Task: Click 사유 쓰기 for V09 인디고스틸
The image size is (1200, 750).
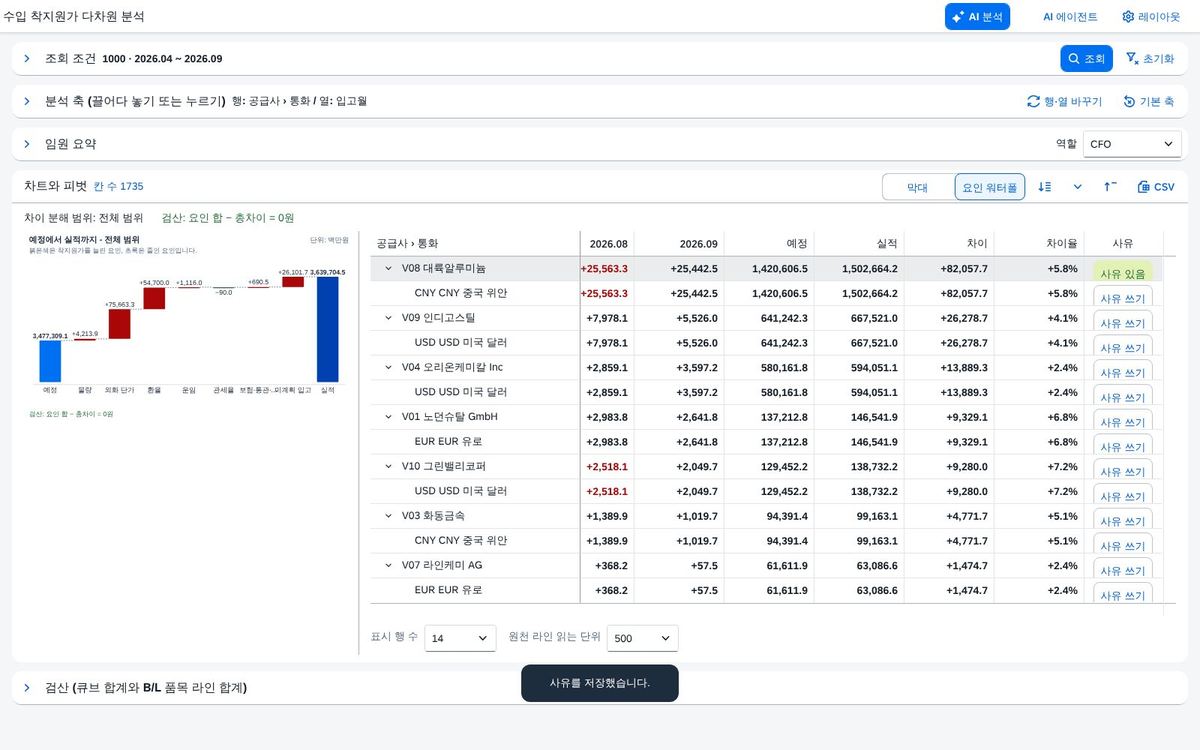Action: pyautogui.click(x=1122, y=321)
